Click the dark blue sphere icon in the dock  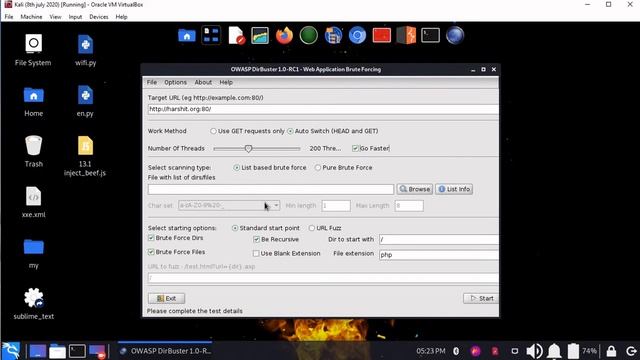(x=455, y=36)
